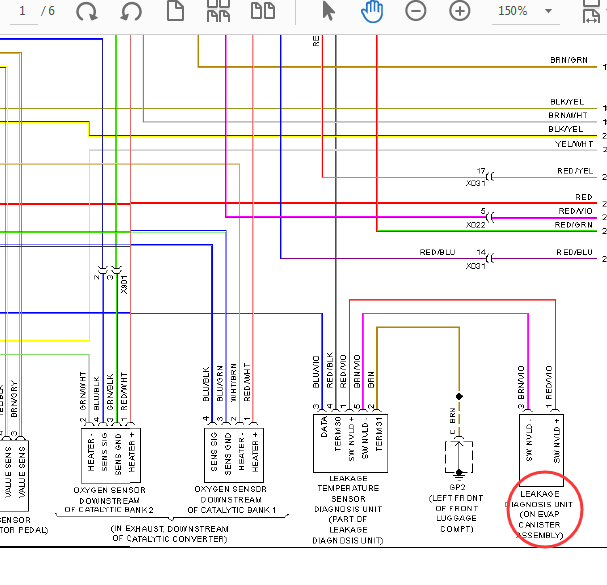Click the TERM30 pin label
Image resolution: width=607 pixels, height=585 pixels.
338,434
